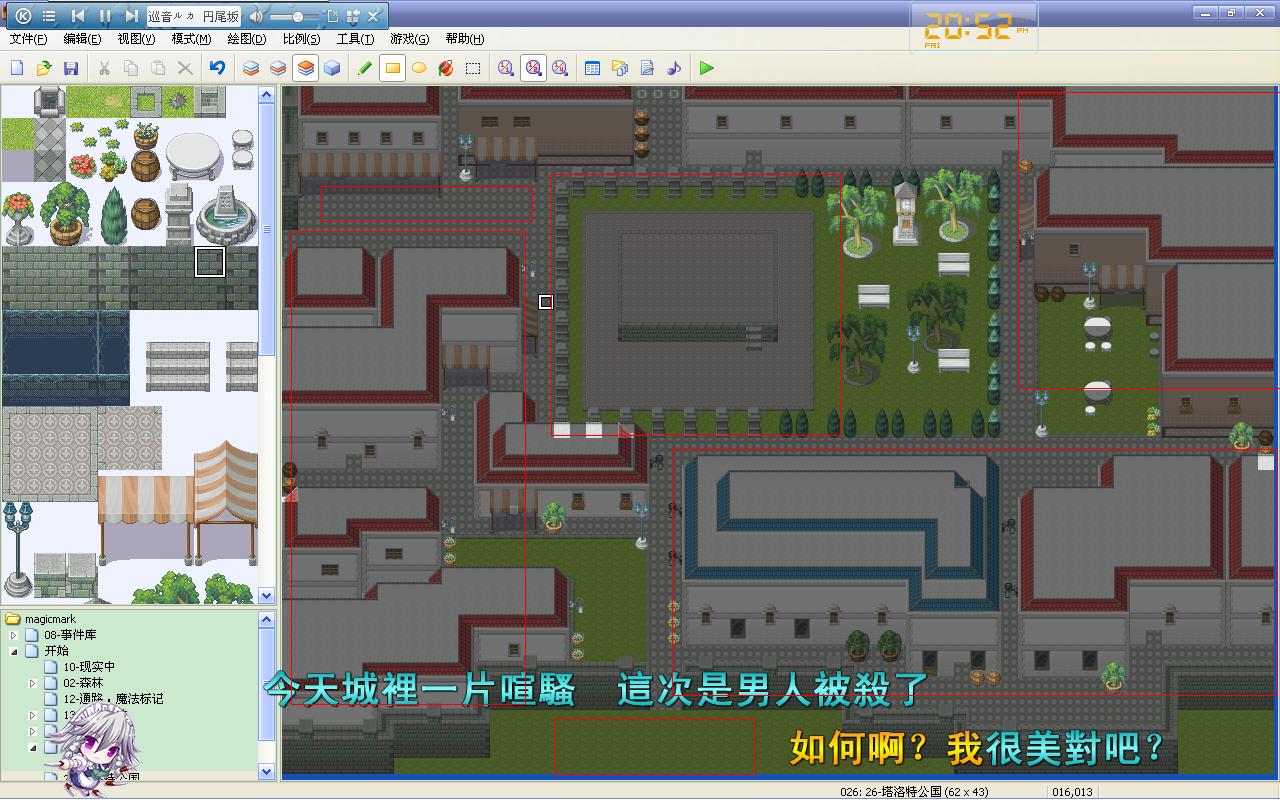
Task: Switch to the Events layer cube
Action: point(332,68)
